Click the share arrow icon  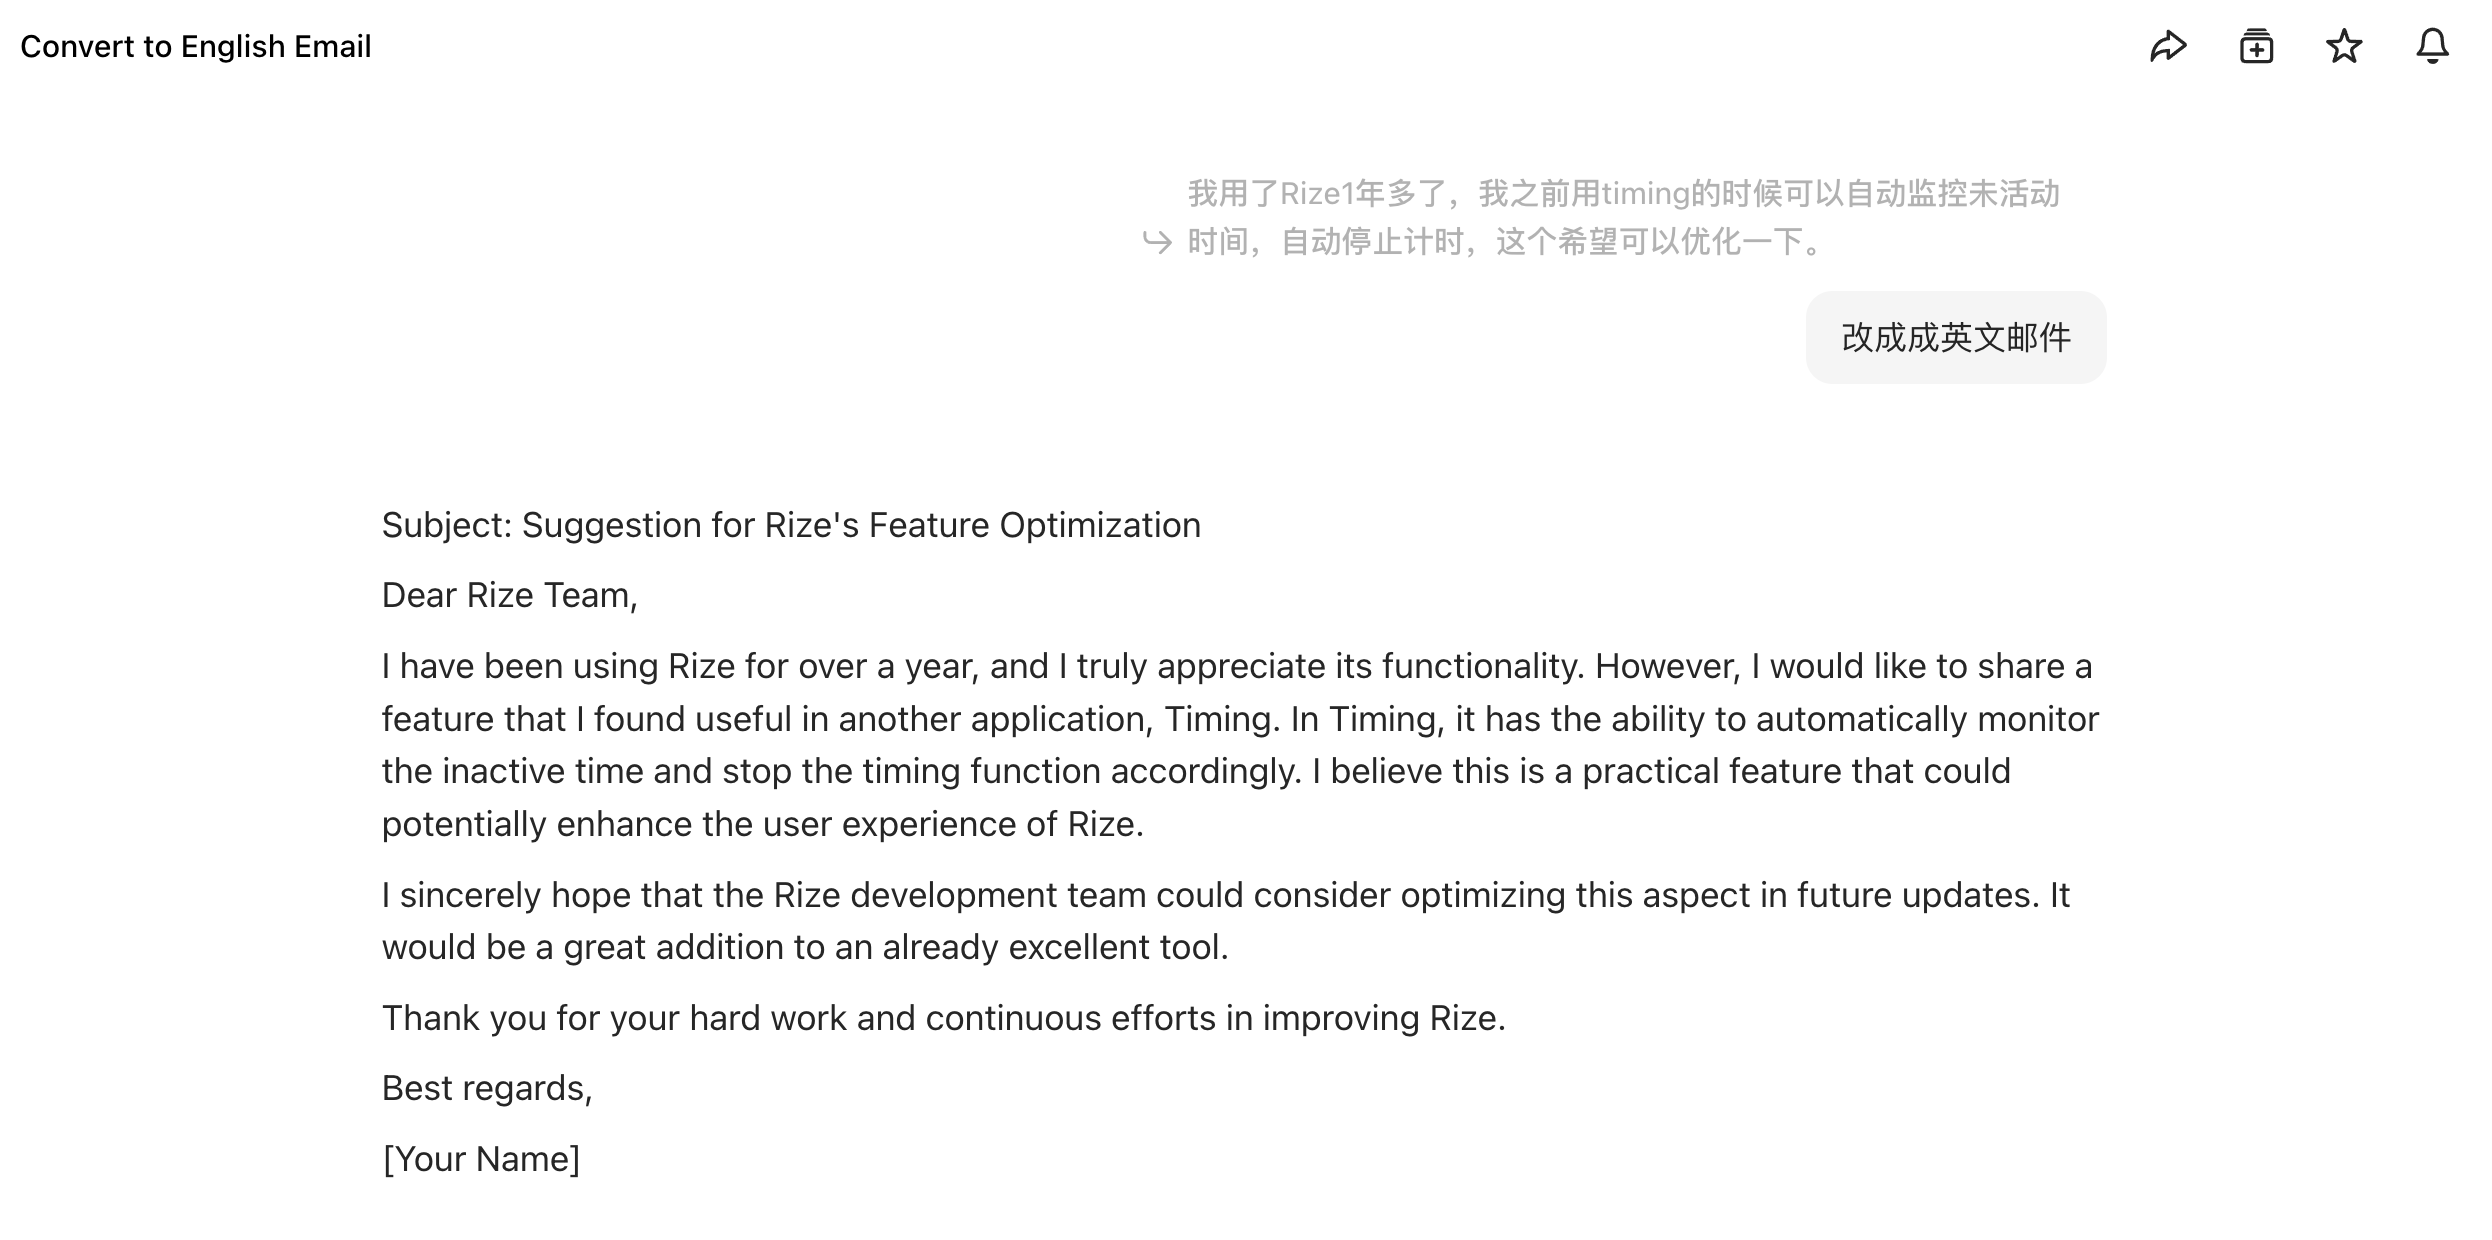[x=2168, y=46]
